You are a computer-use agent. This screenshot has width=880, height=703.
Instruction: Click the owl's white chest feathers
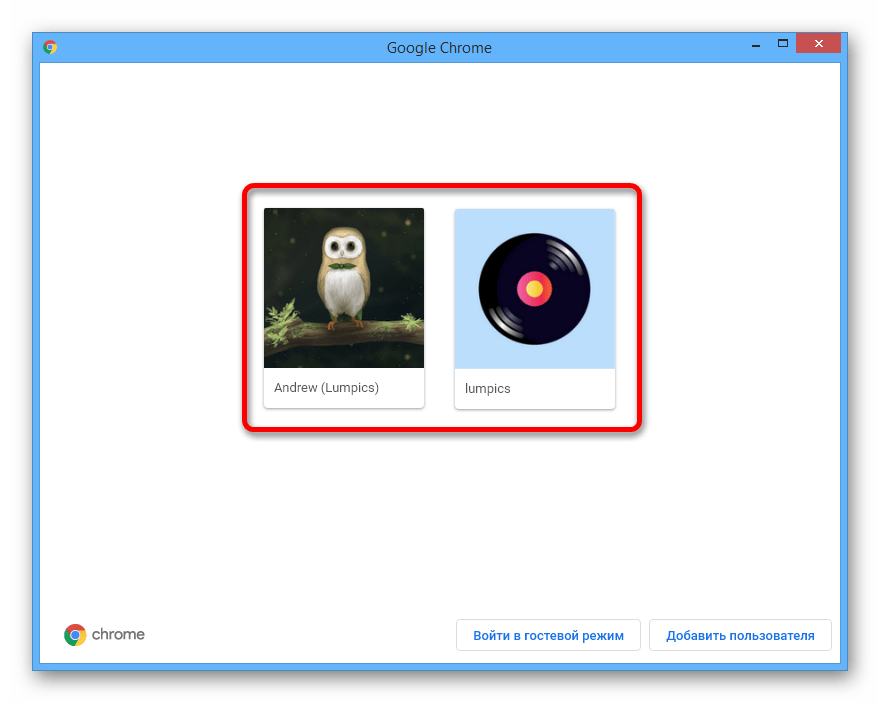(x=343, y=295)
